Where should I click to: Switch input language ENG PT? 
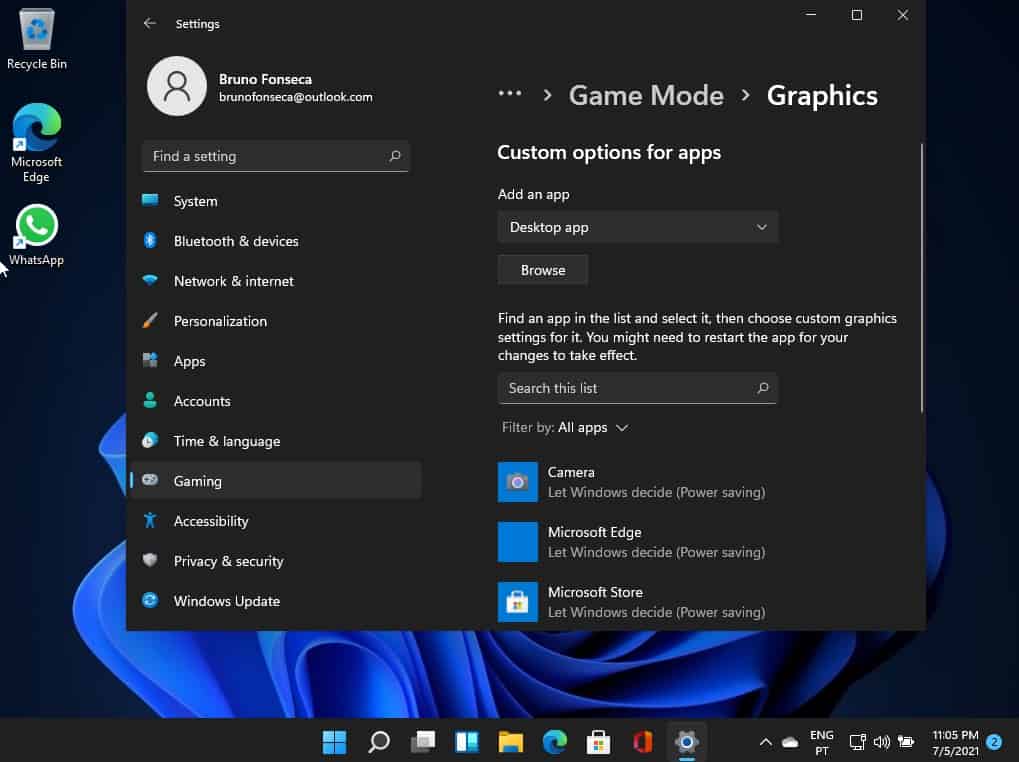(x=821, y=743)
